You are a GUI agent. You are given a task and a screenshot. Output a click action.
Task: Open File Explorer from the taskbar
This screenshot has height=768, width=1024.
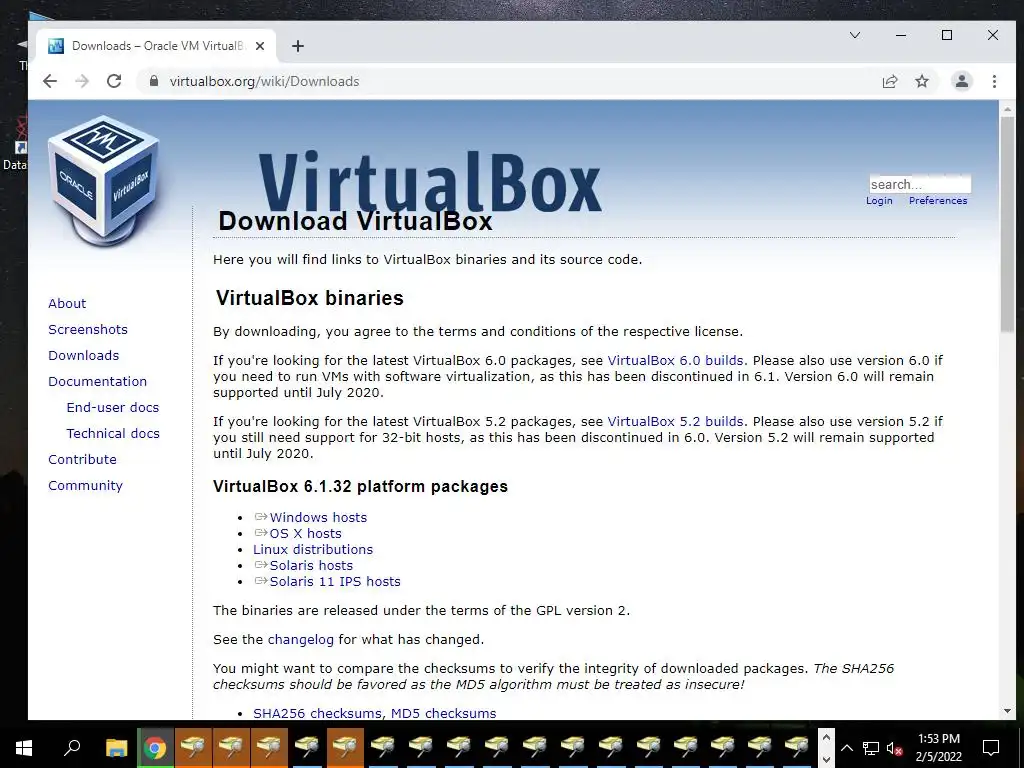(x=117, y=748)
